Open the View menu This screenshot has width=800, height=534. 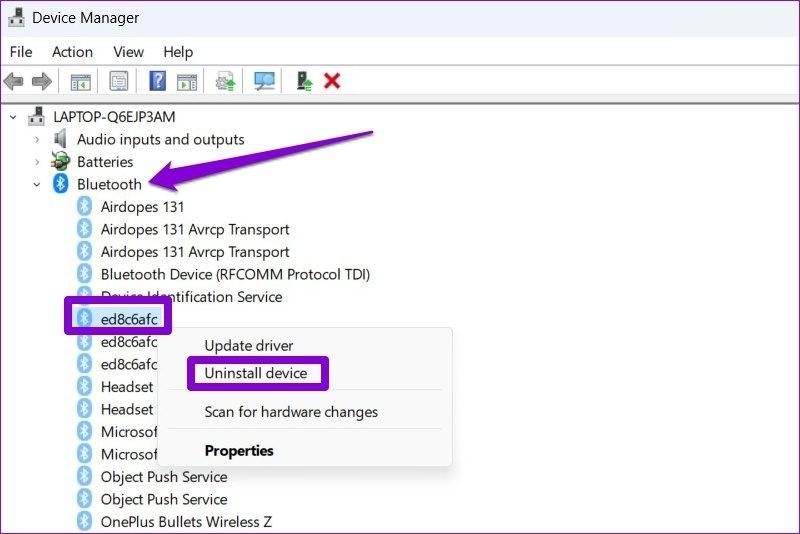pos(128,51)
